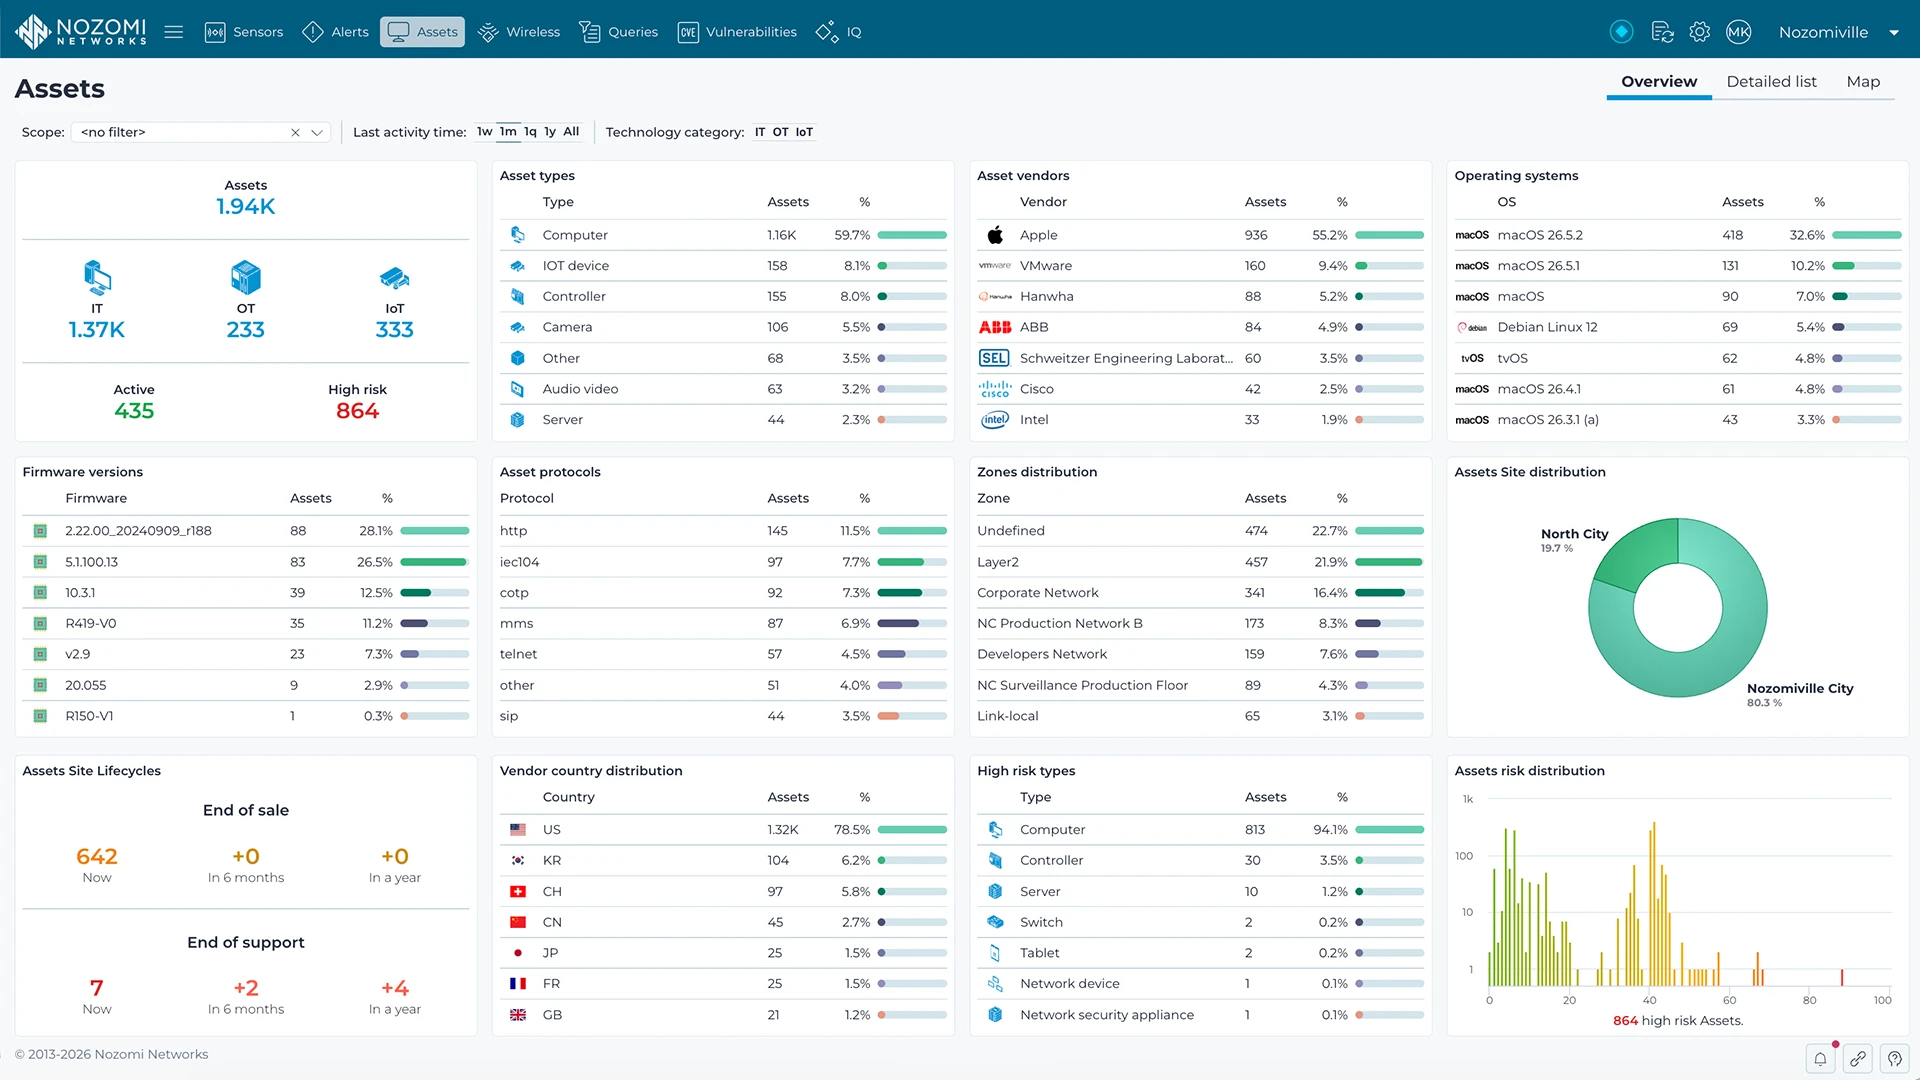This screenshot has width=1920, height=1080.
Task: Click the High risk 864 count
Action: pyautogui.click(x=357, y=411)
